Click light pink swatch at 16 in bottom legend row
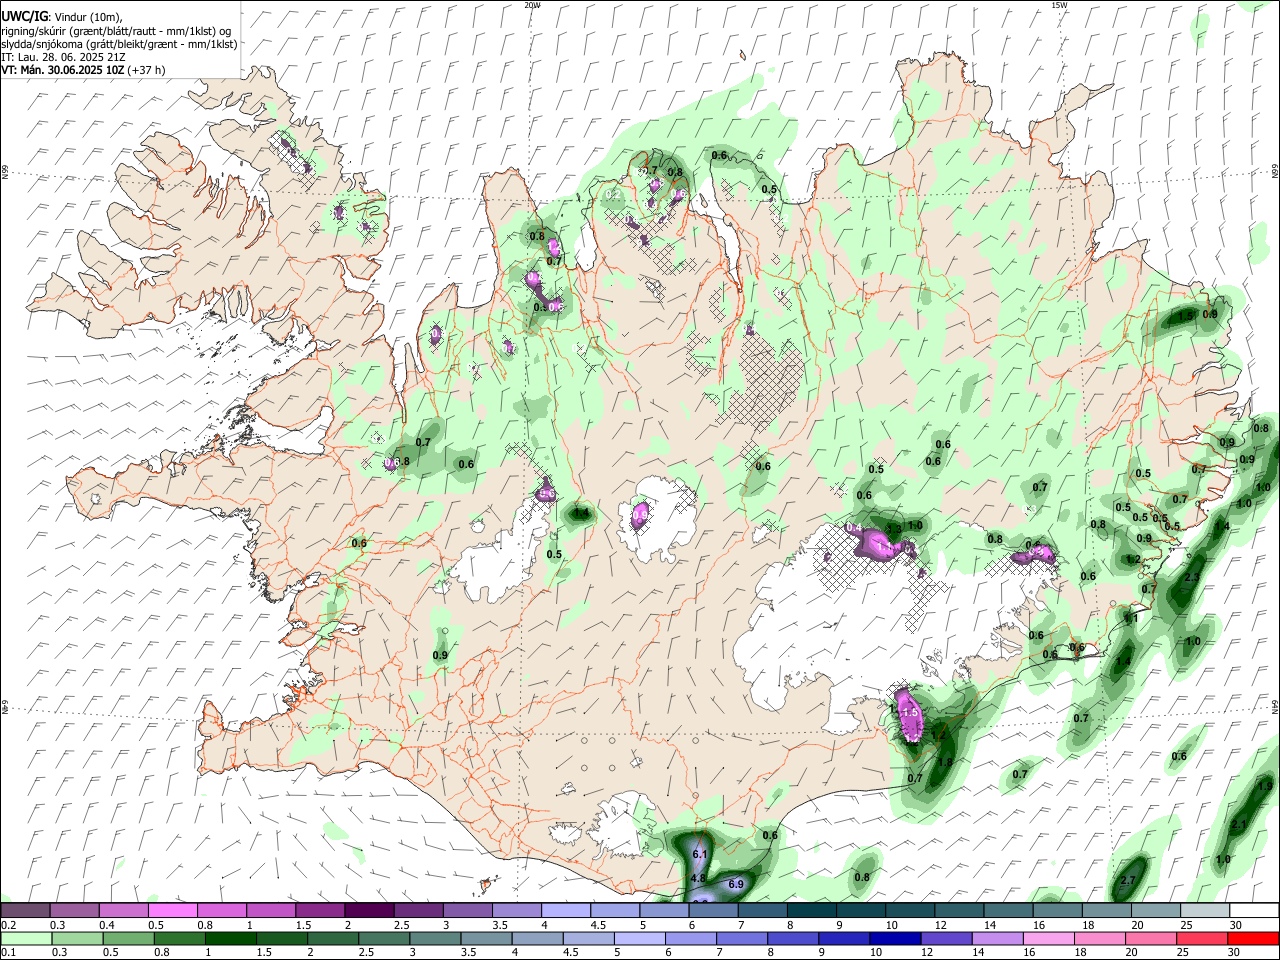This screenshot has height=960, width=1280. [x=1048, y=938]
